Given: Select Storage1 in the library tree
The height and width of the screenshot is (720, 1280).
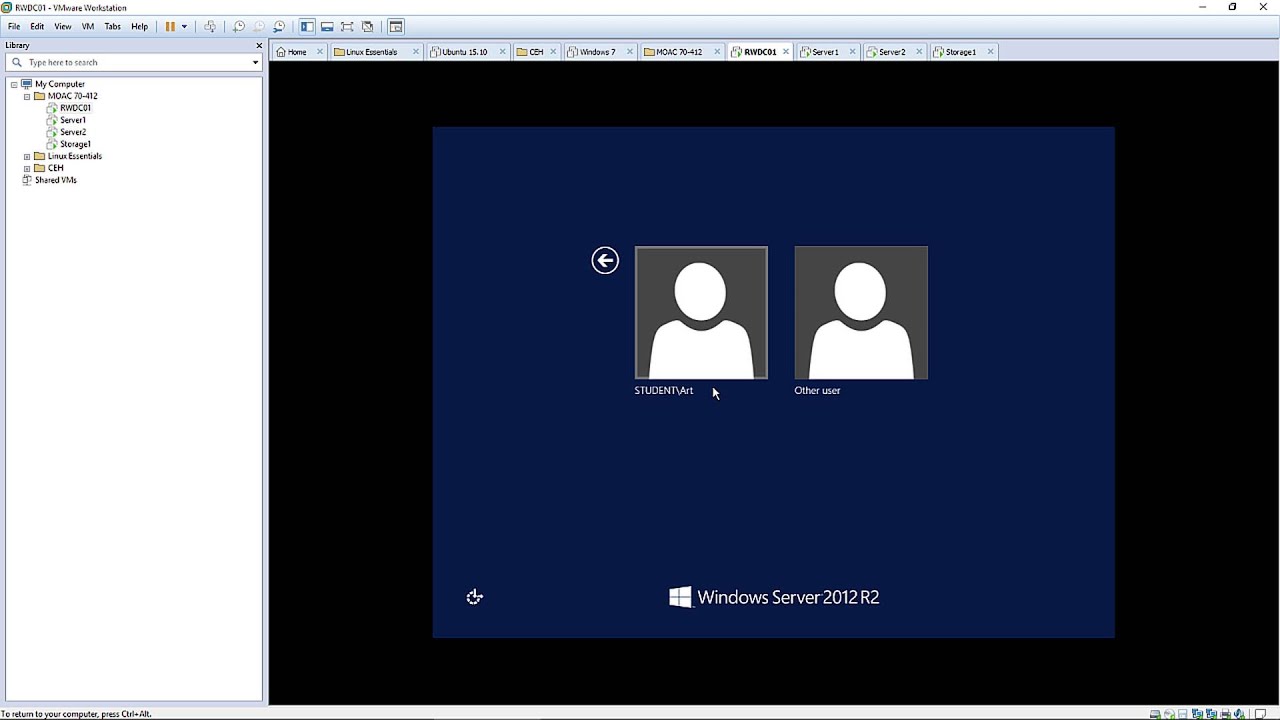Looking at the screenshot, I should 75,144.
